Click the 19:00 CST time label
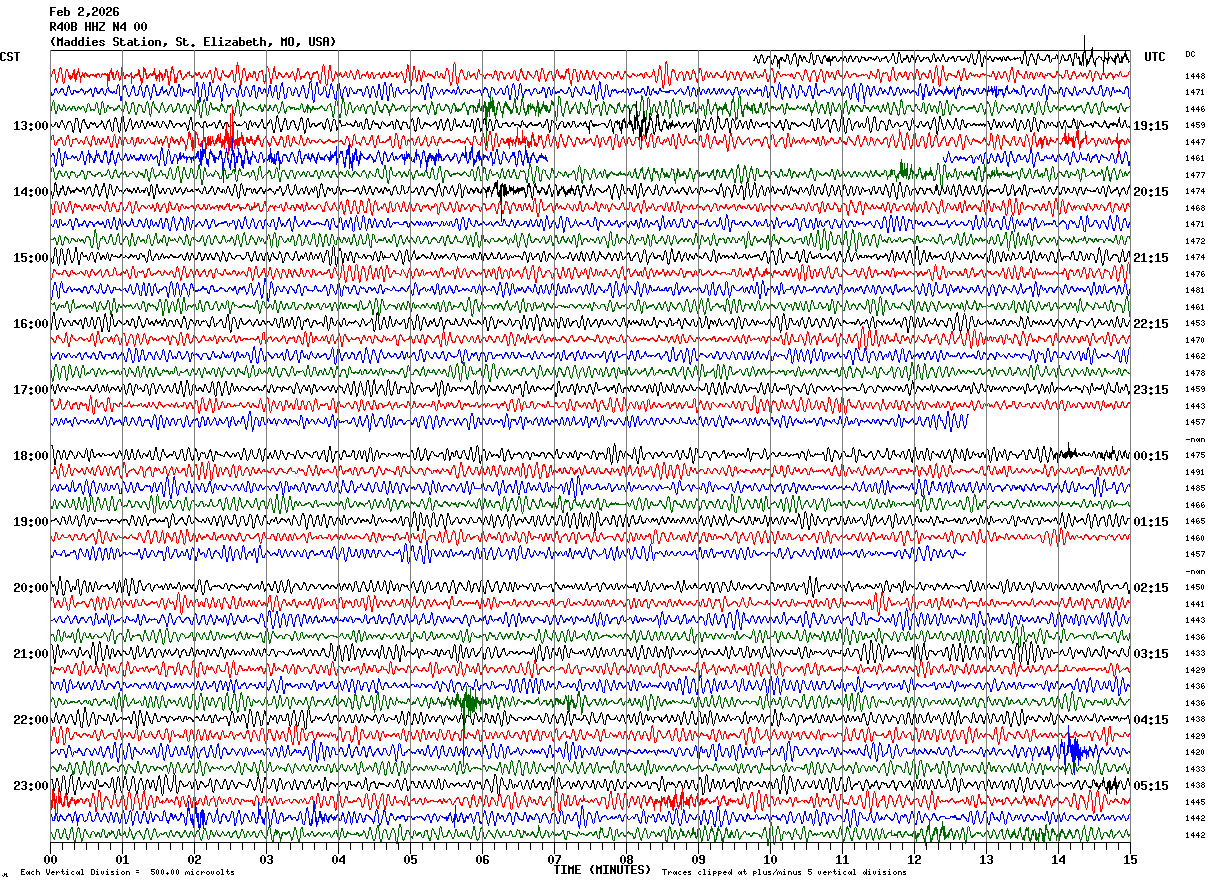The width and height of the screenshot is (1210, 886). 31,522
